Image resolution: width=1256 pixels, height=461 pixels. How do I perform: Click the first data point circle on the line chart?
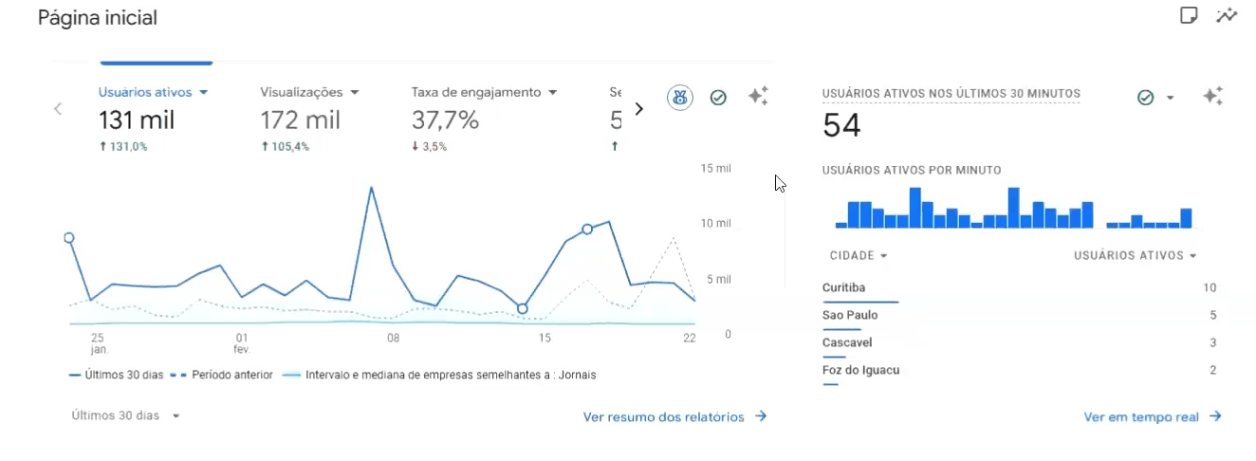69,238
